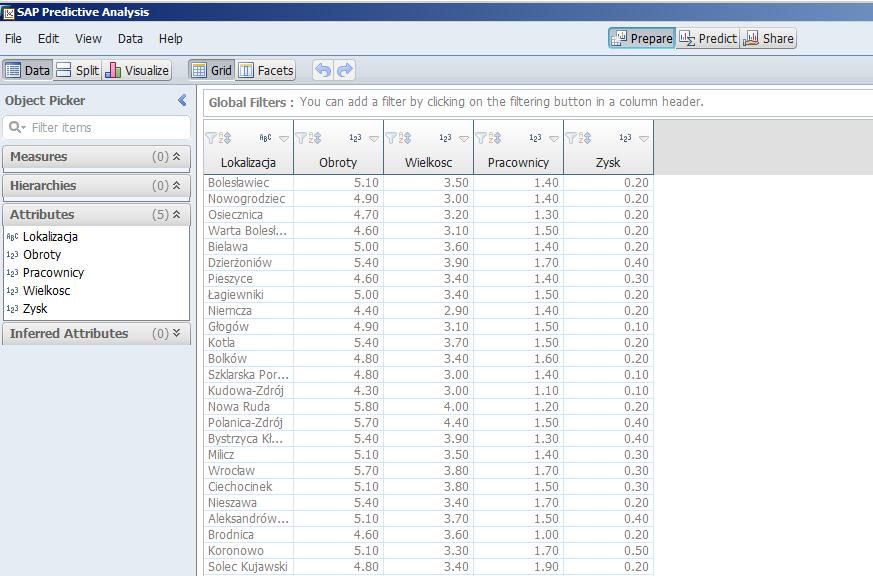873x576 pixels.
Task: Click the filter funnel in the Wielkosc column header
Action: pyautogui.click(x=391, y=138)
